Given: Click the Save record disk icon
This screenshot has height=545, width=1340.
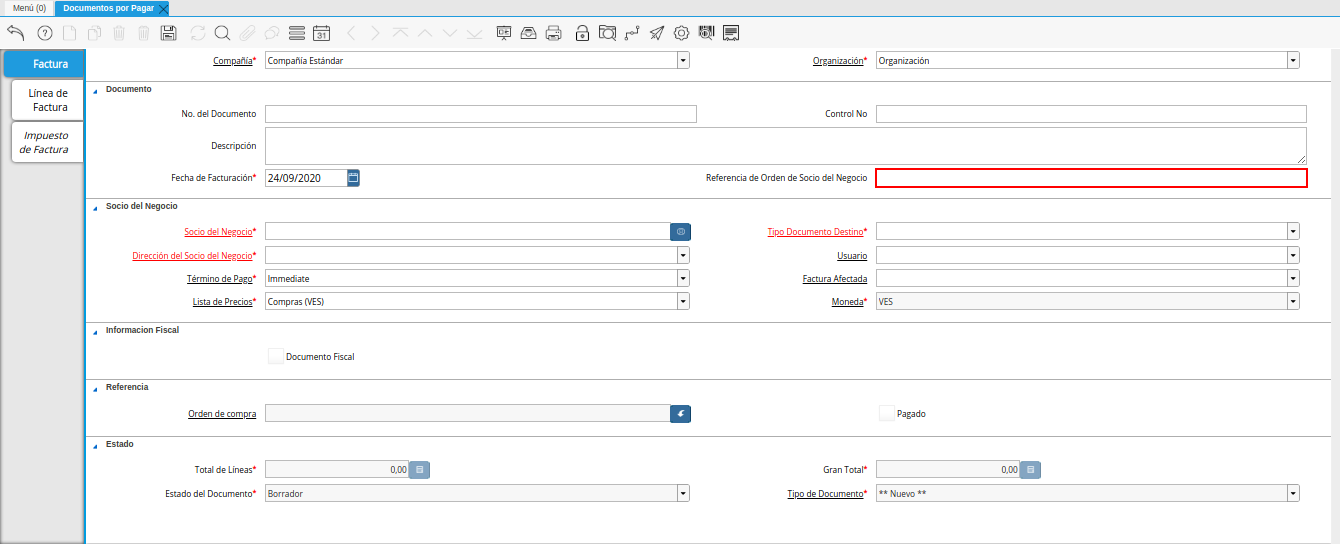Looking at the screenshot, I should pos(168,33).
